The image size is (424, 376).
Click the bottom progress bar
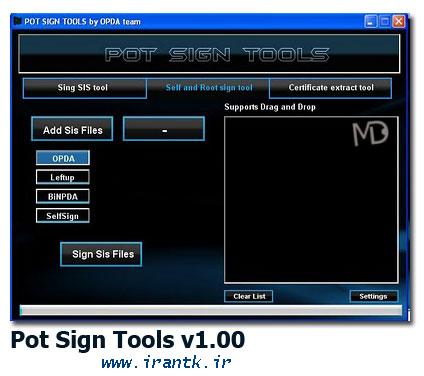(x=211, y=310)
